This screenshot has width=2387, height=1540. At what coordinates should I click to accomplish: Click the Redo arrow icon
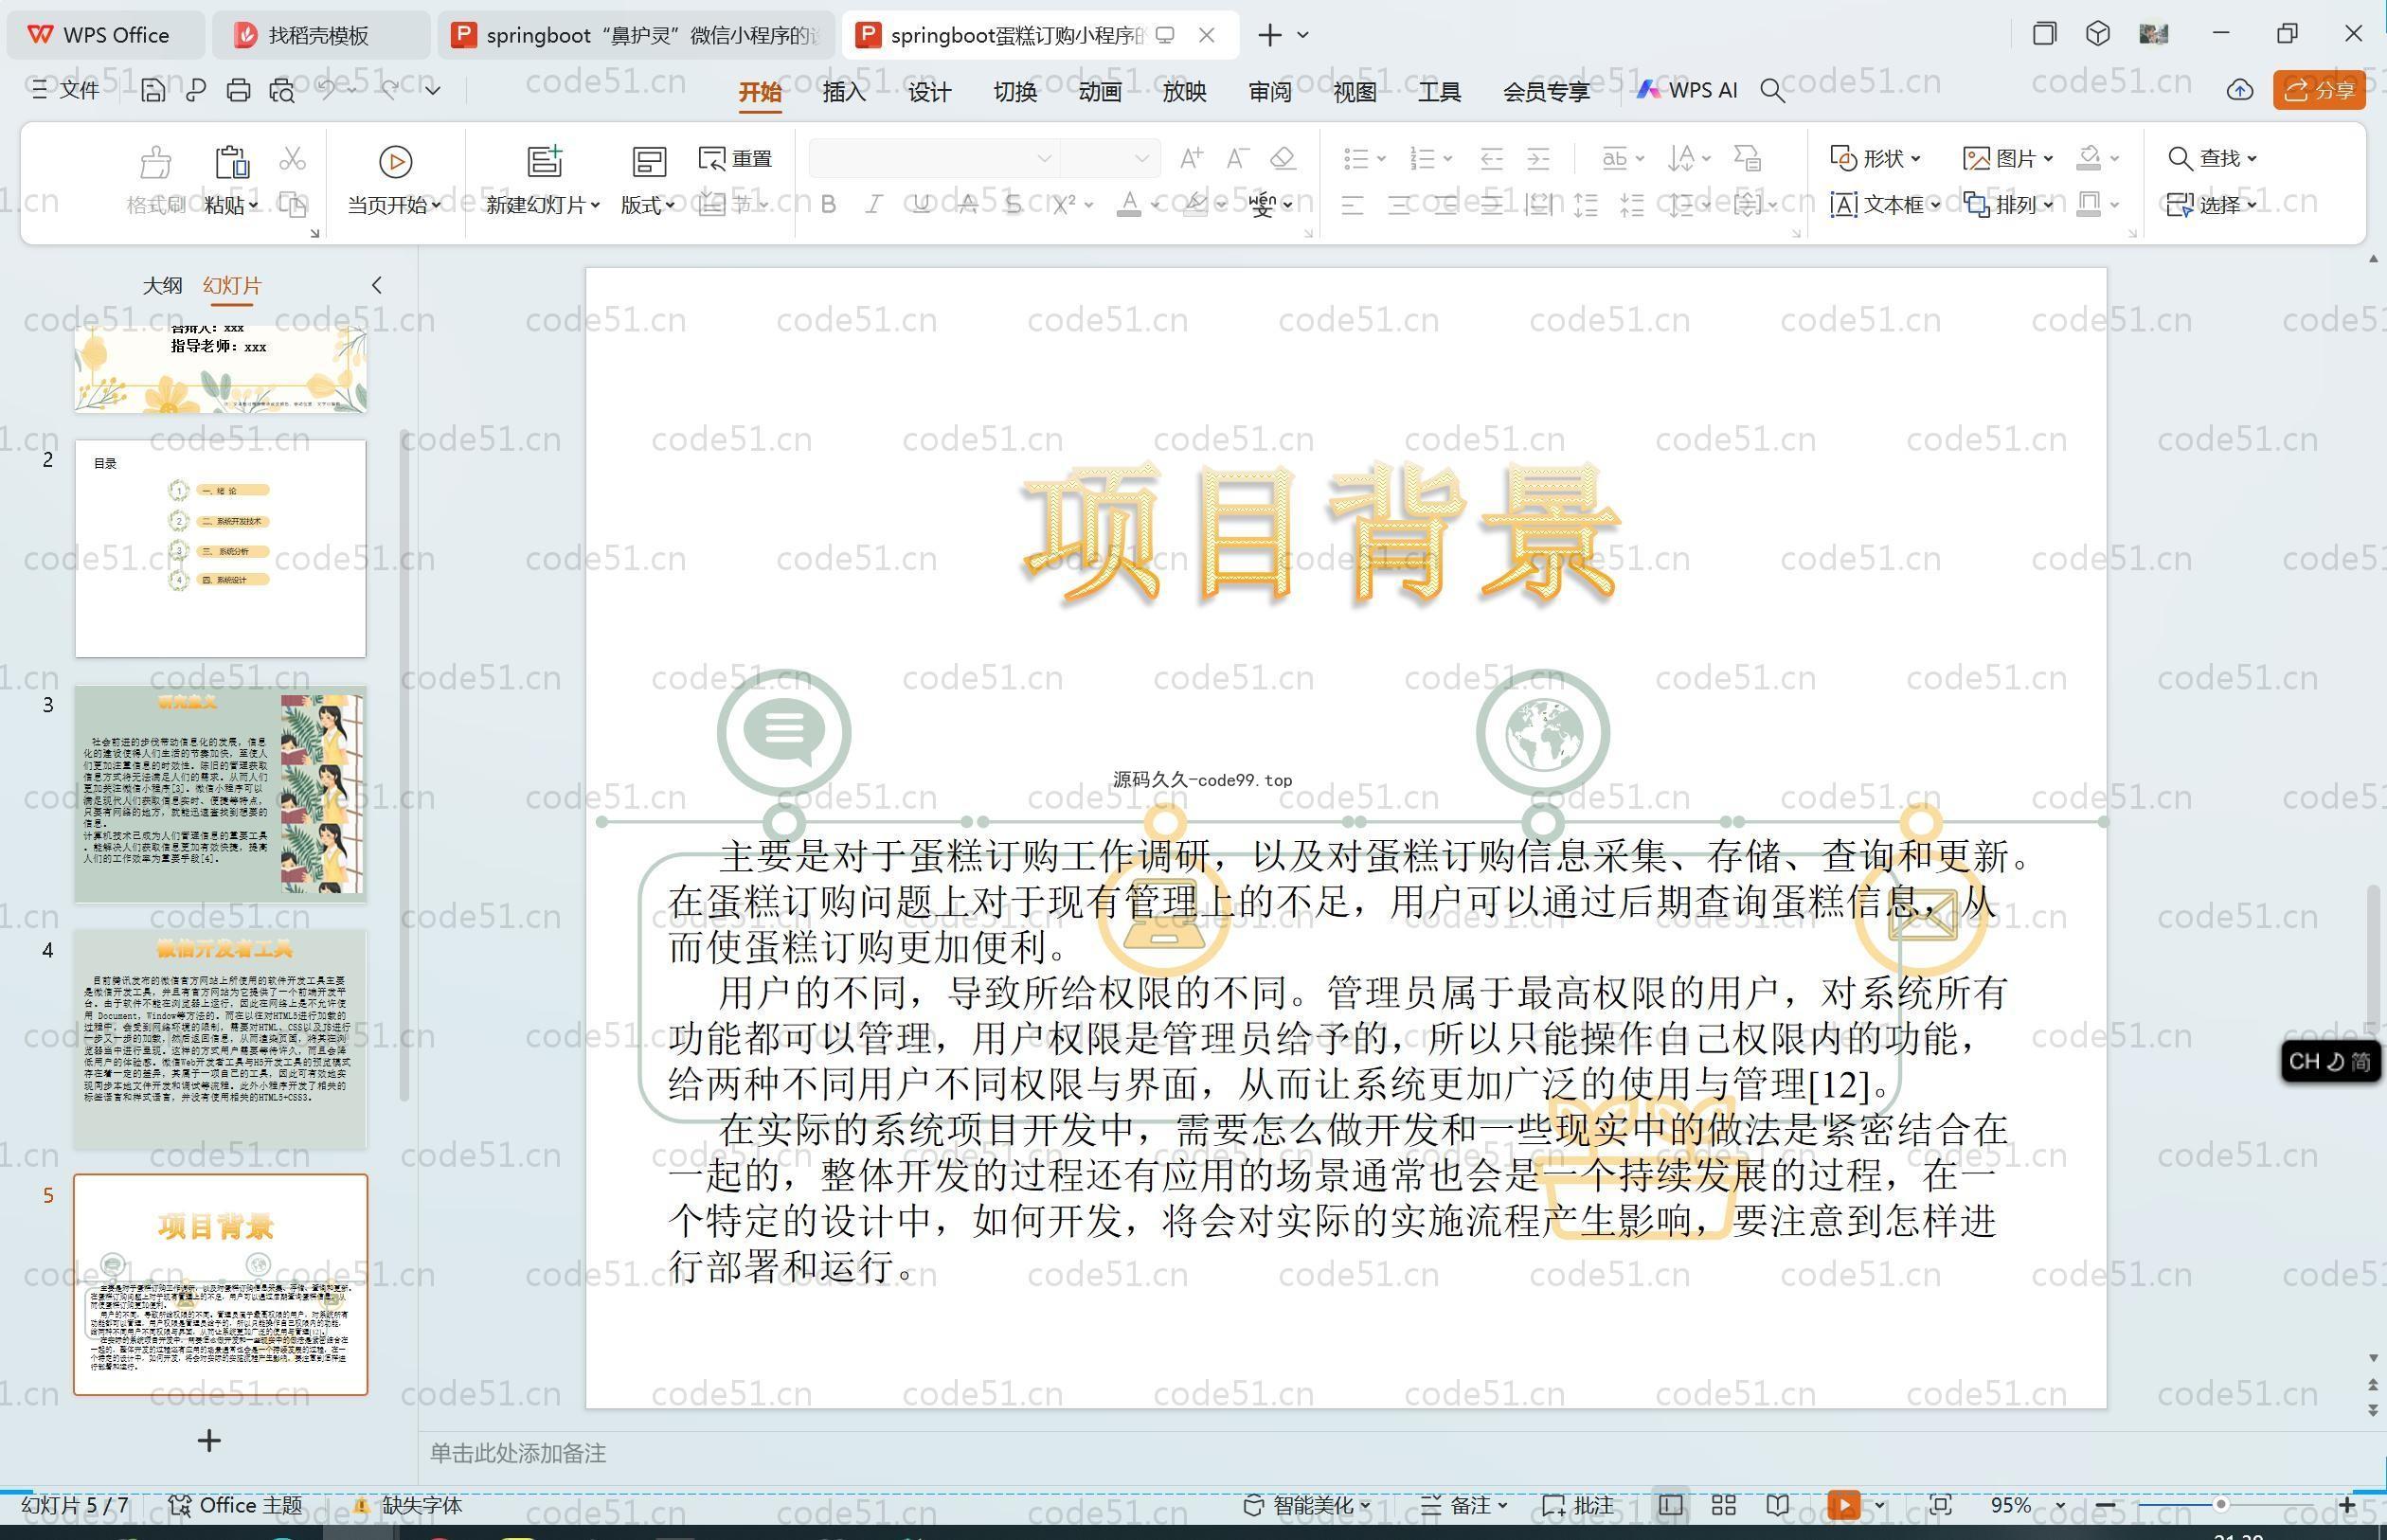tap(389, 90)
